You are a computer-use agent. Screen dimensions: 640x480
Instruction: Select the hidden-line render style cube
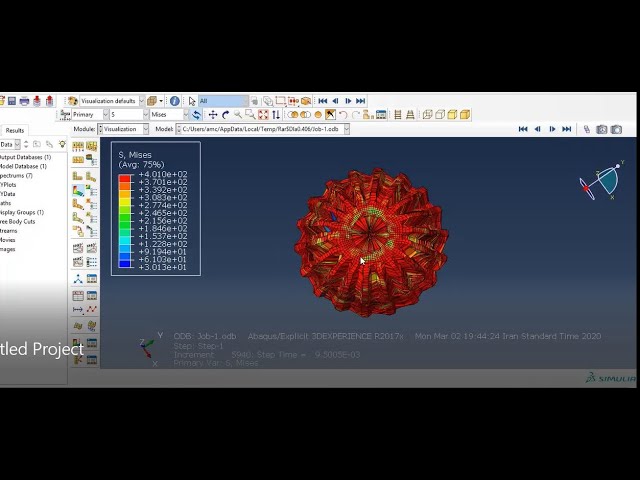click(440, 115)
